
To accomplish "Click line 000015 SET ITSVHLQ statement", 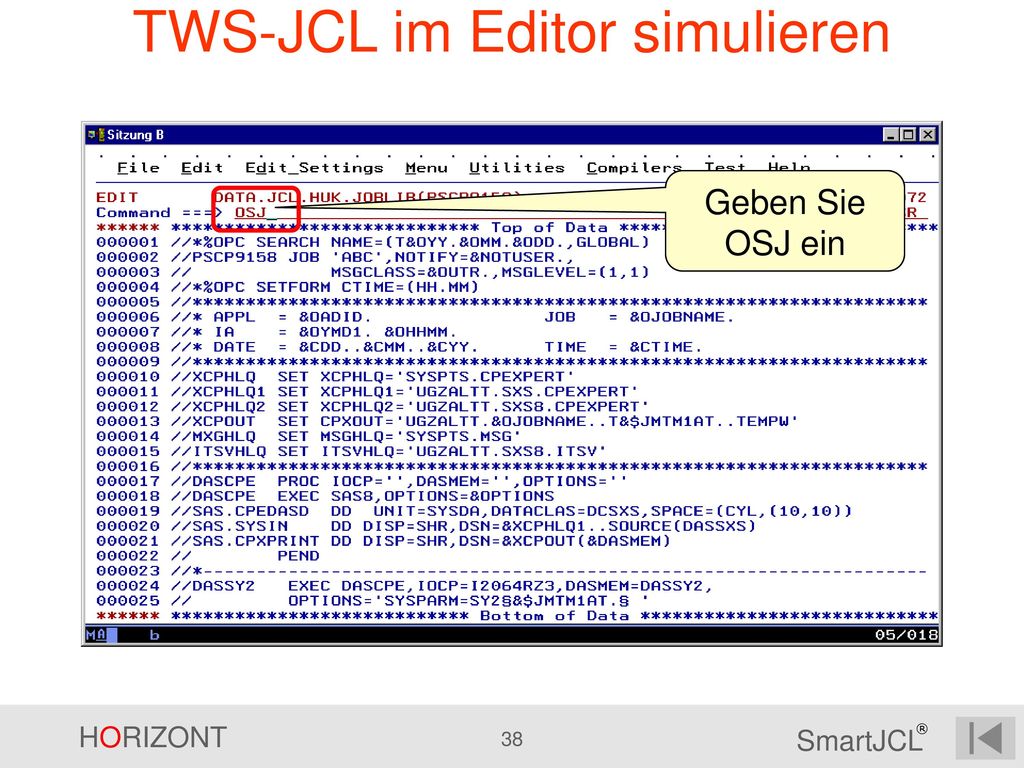I will point(351,452).
